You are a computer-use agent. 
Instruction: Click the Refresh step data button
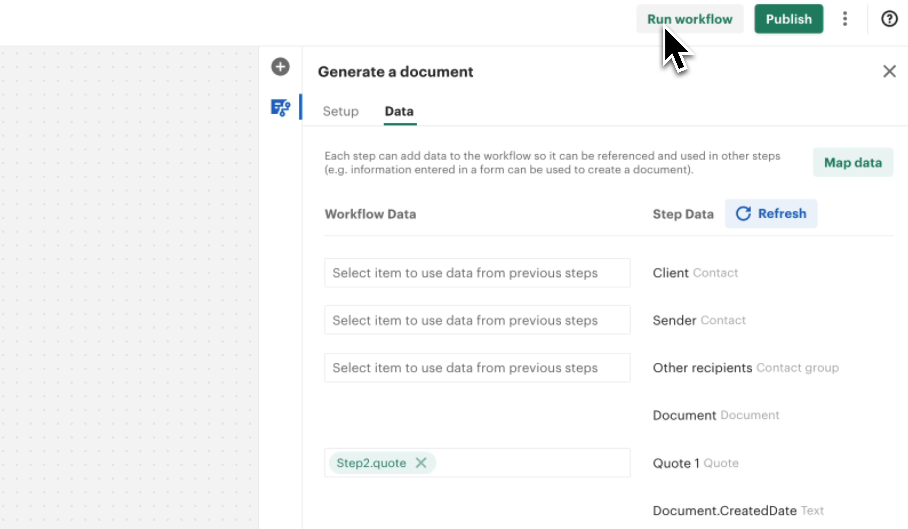pos(770,214)
